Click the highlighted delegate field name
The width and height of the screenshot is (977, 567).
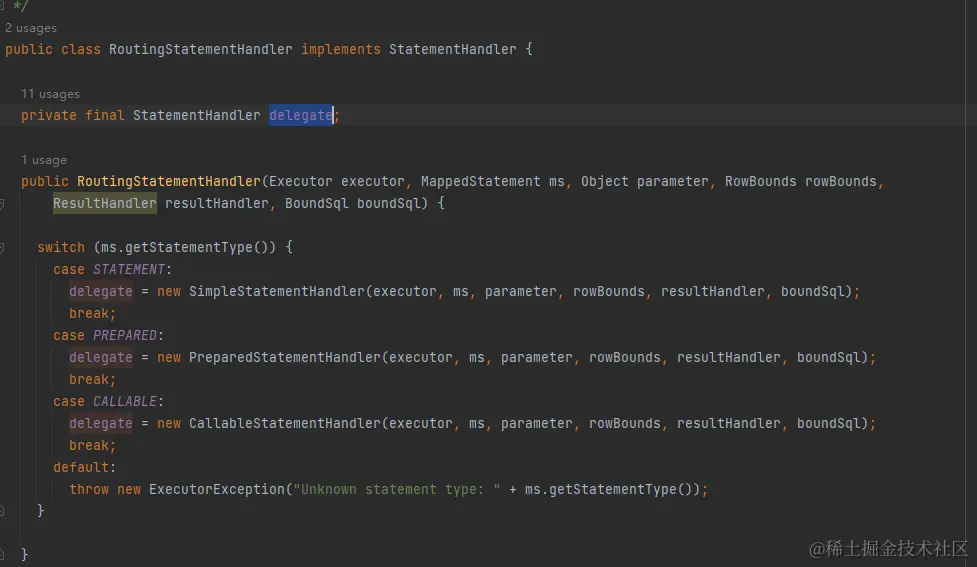click(301, 115)
